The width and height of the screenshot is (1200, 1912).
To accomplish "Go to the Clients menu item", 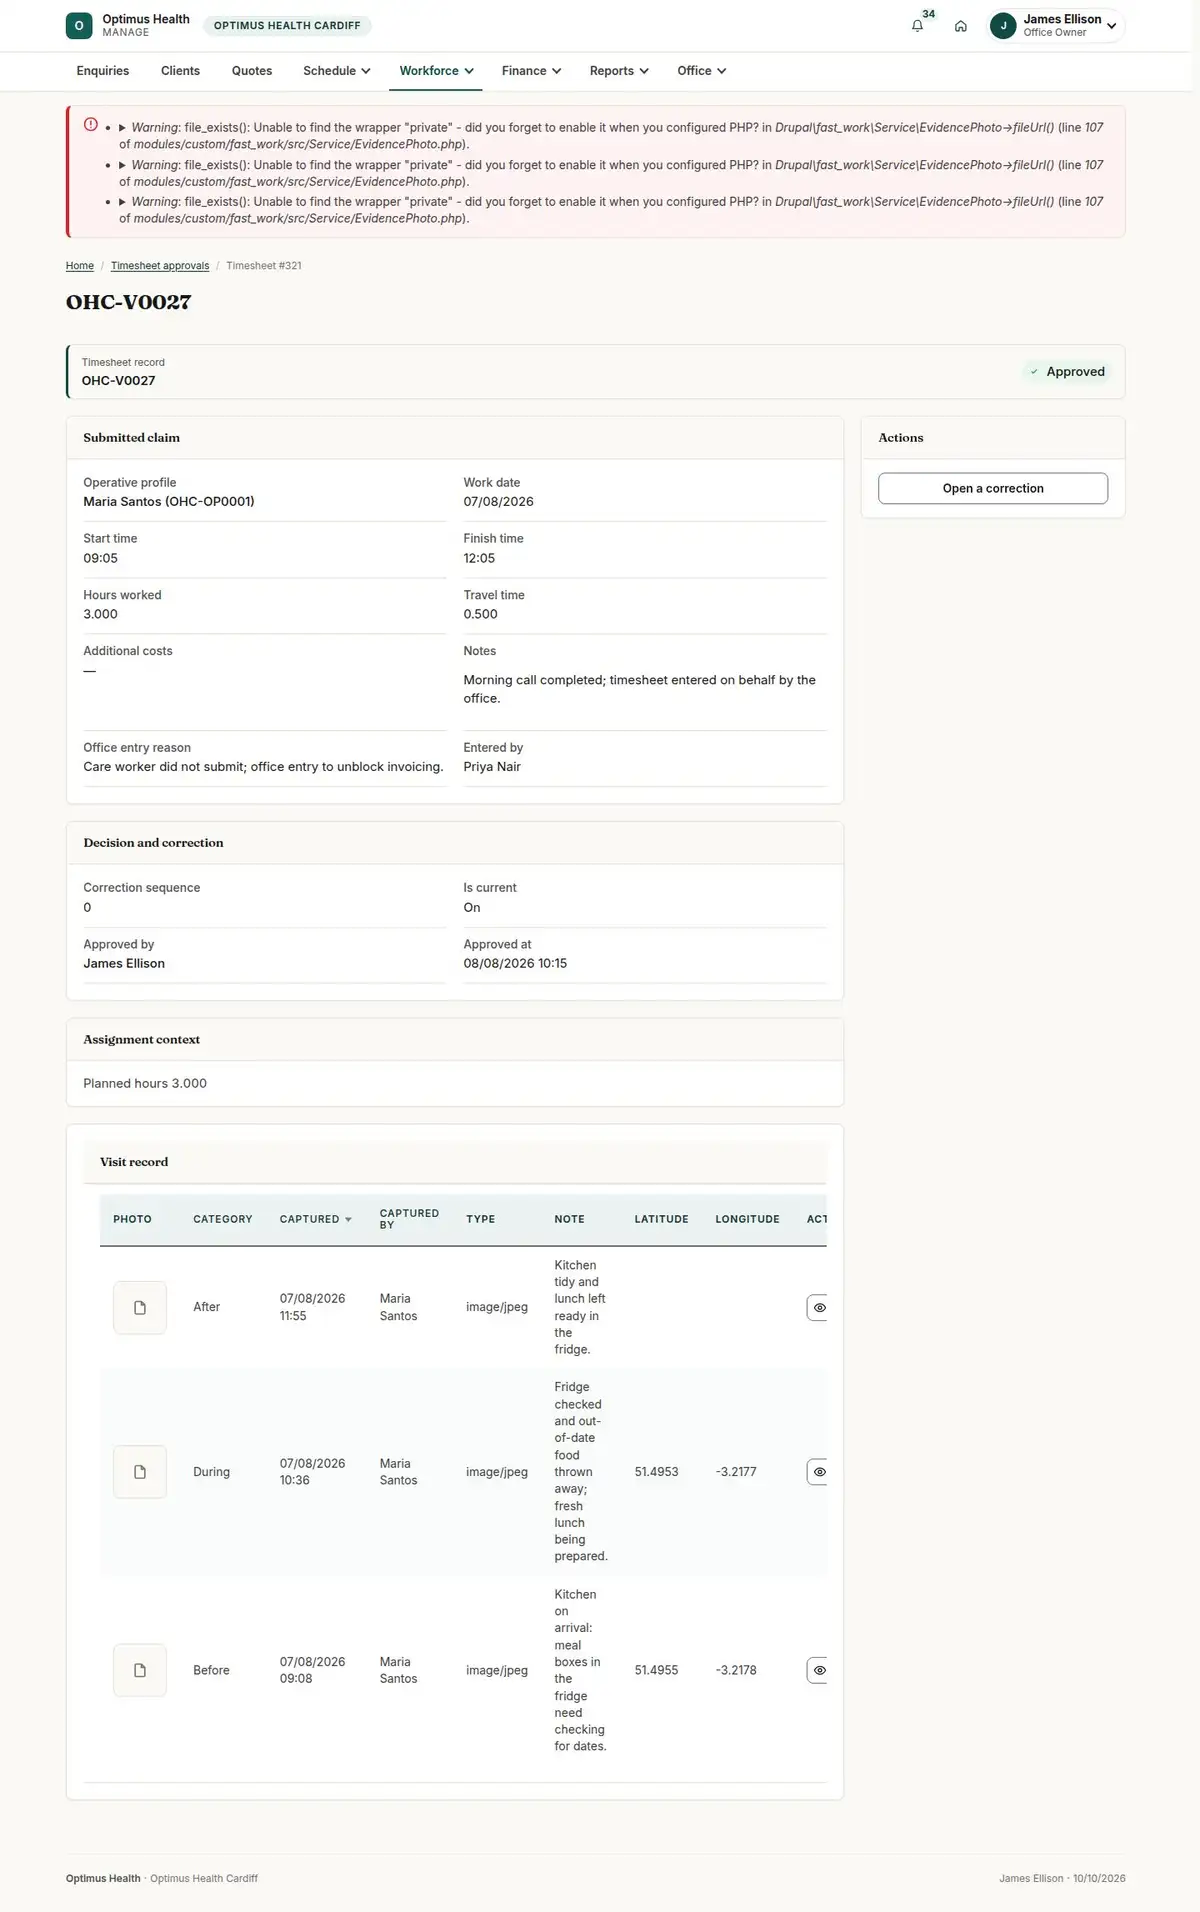I will [180, 71].
